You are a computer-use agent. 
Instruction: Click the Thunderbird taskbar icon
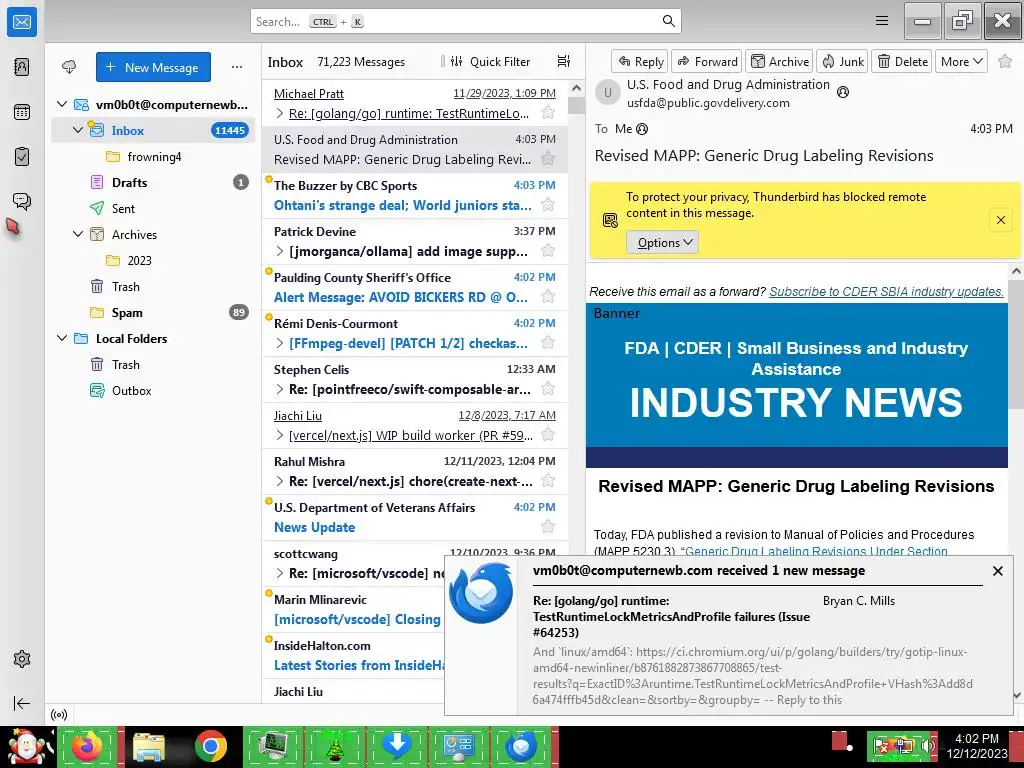[x=520, y=746]
